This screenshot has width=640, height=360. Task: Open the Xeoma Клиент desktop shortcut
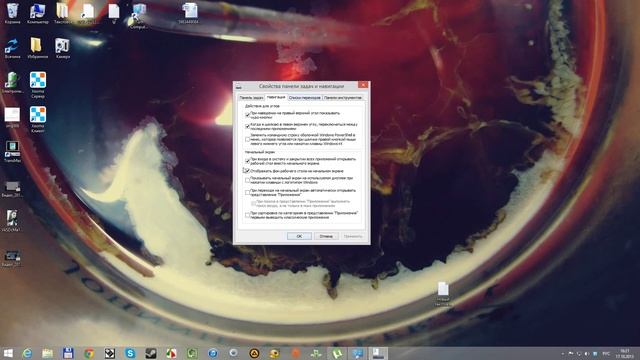(x=38, y=119)
